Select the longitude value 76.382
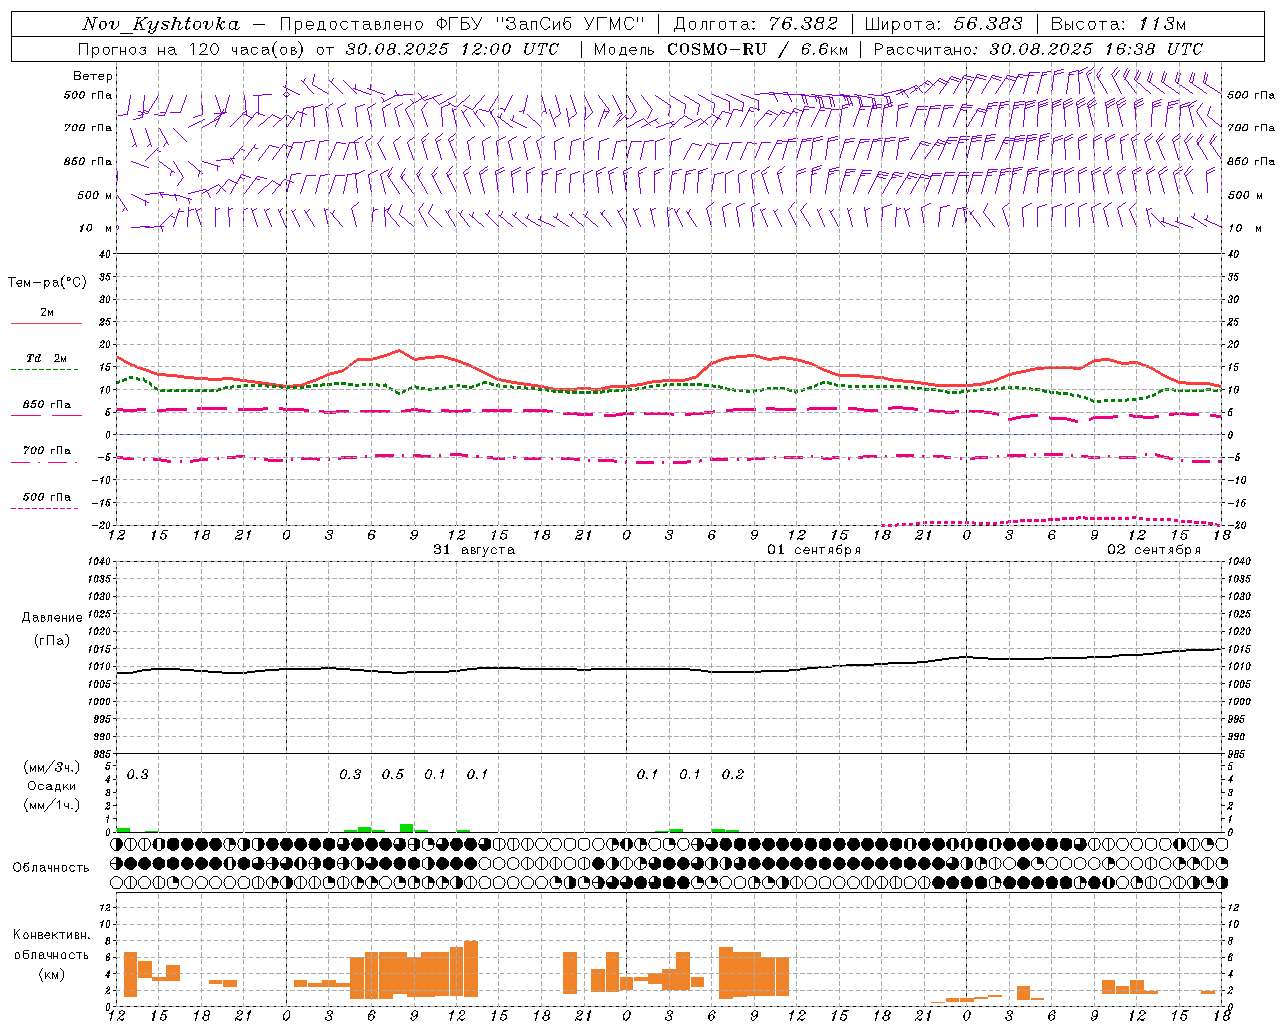 click(x=803, y=24)
